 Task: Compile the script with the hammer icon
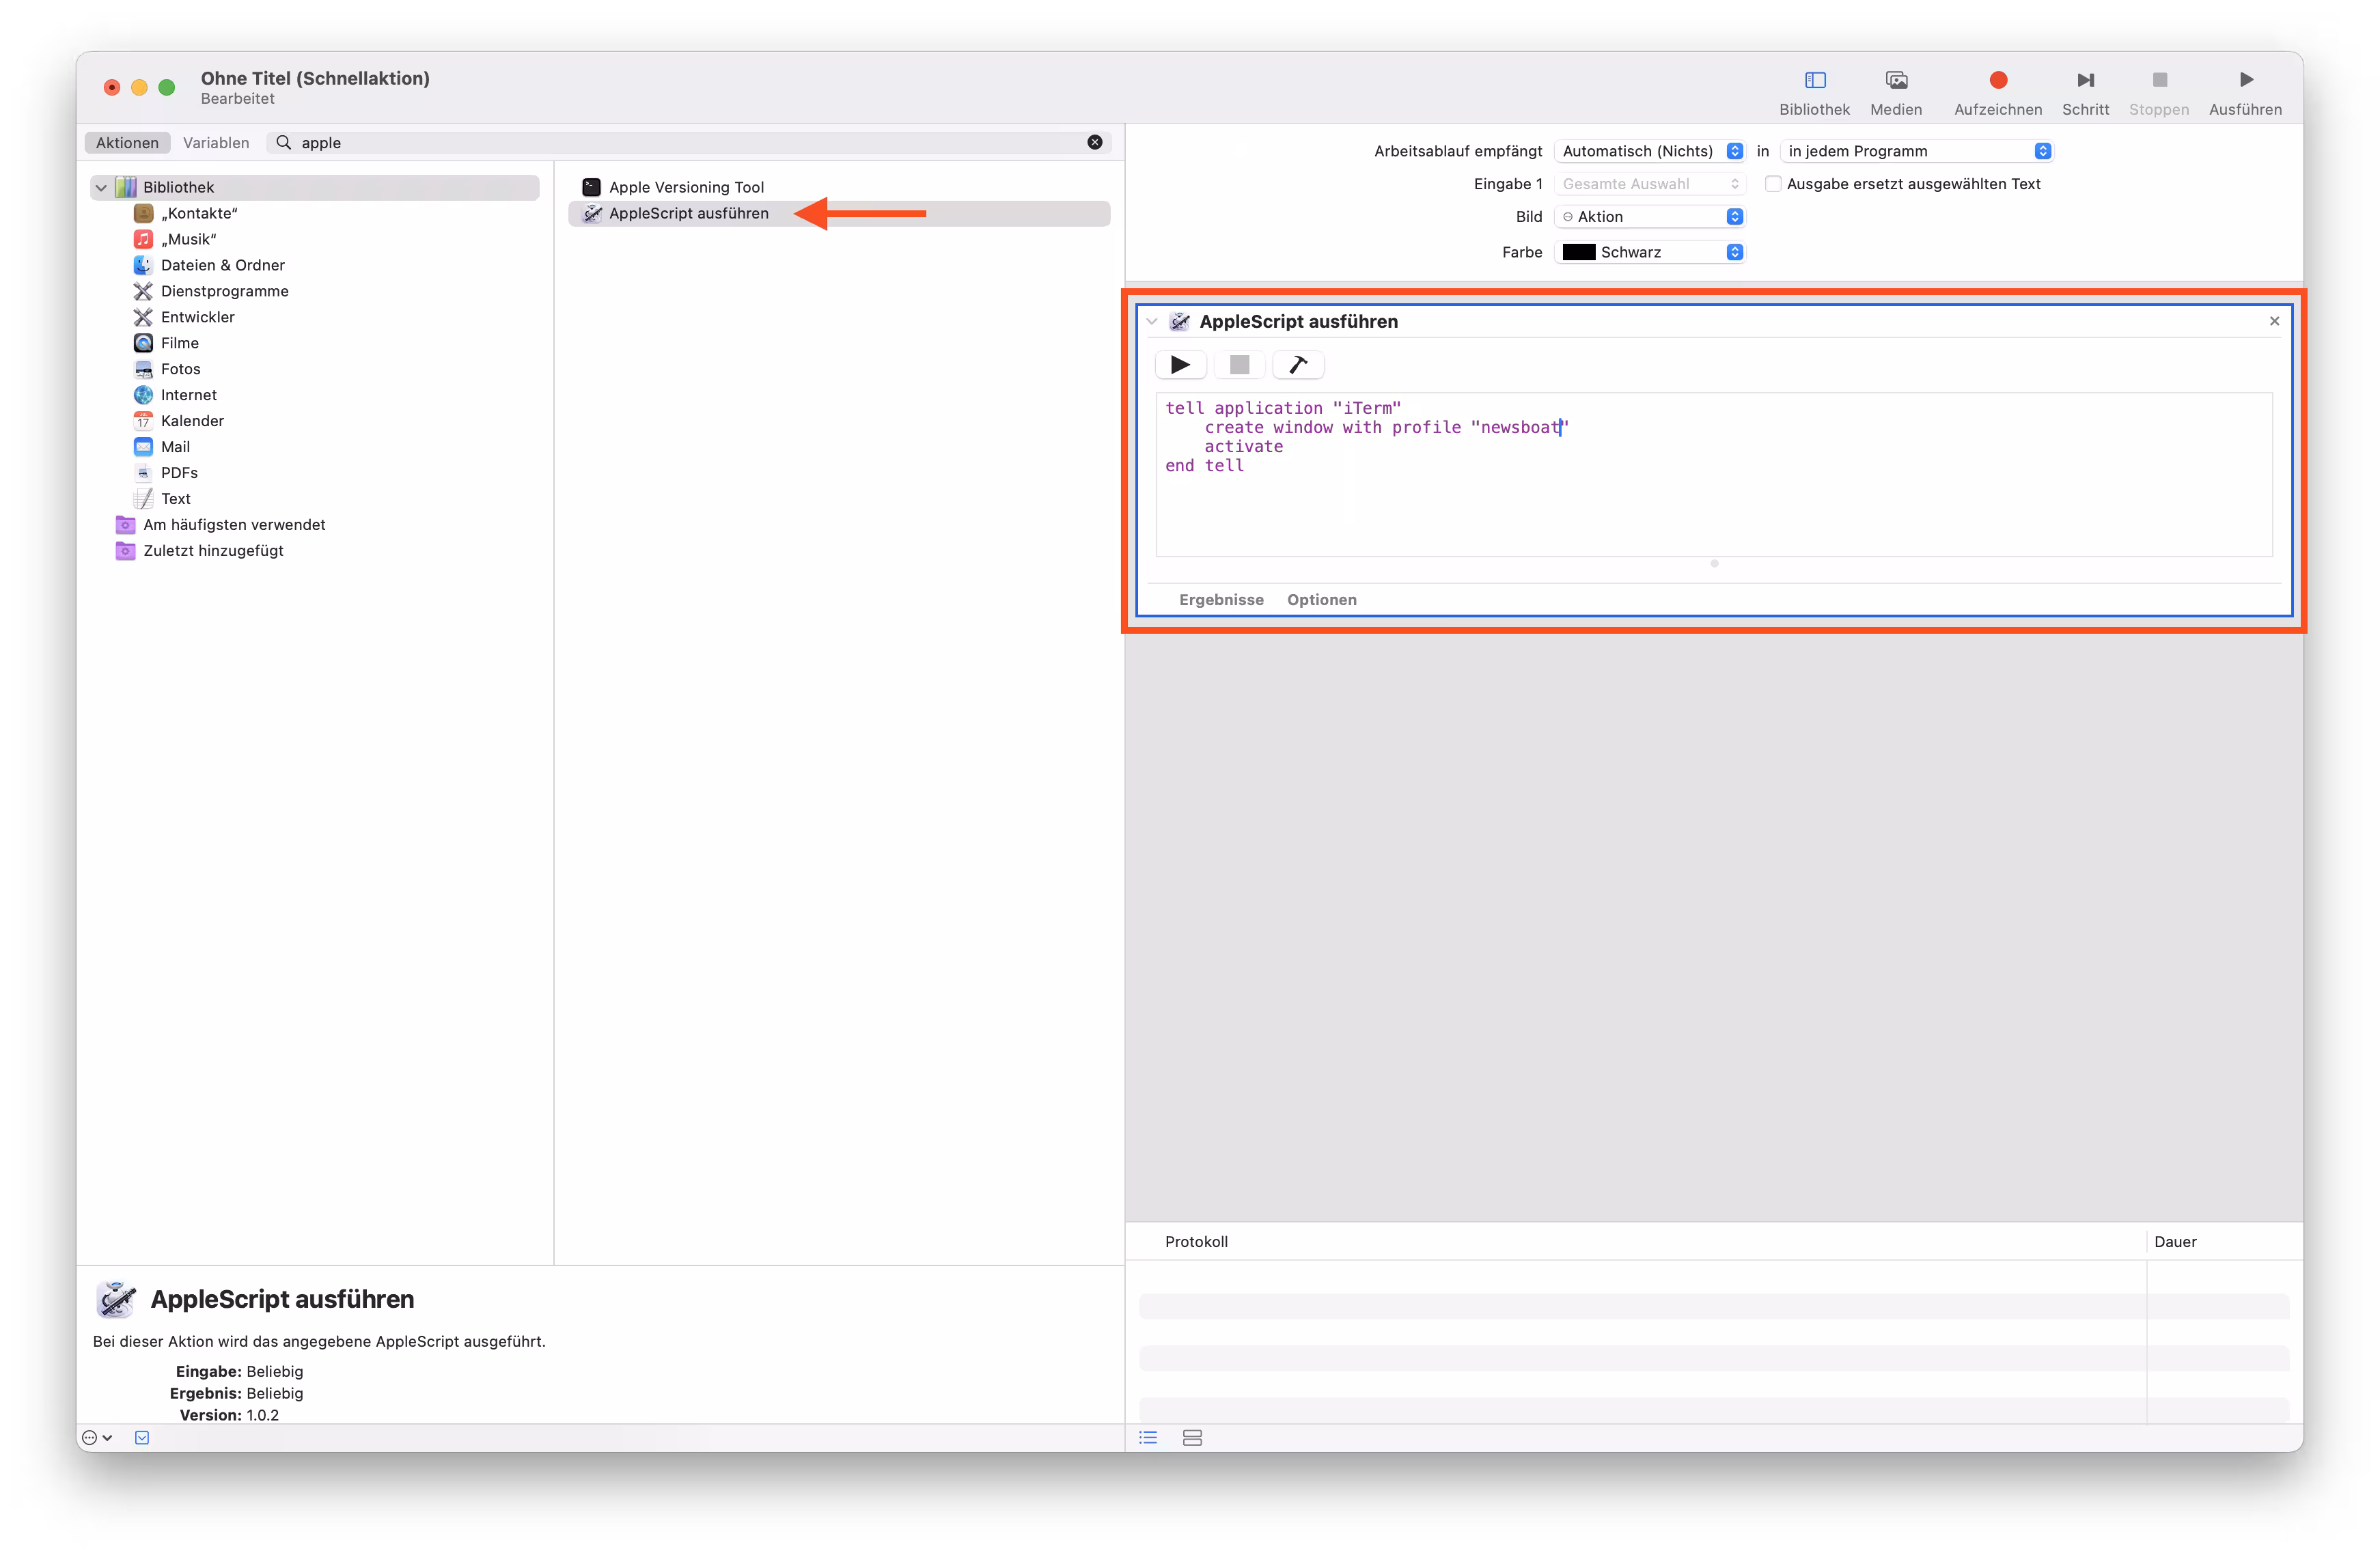pyautogui.click(x=1298, y=365)
